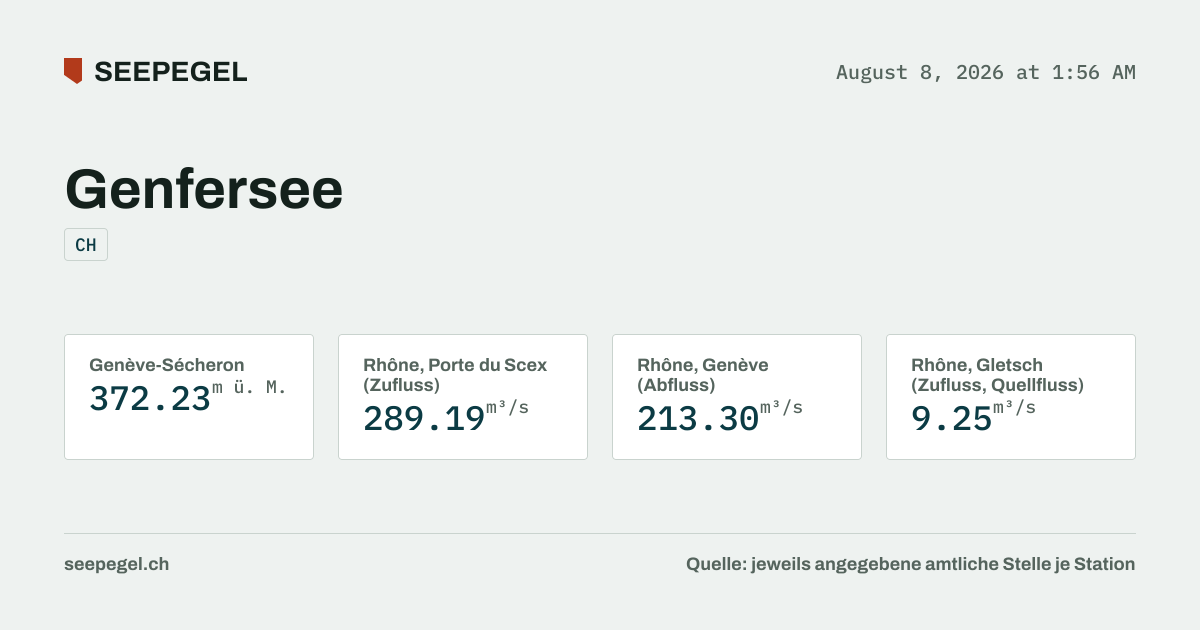Viewport: 1200px width, 630px height.
Task: Click the 213.30 outflow value
Action: point(698,418)
